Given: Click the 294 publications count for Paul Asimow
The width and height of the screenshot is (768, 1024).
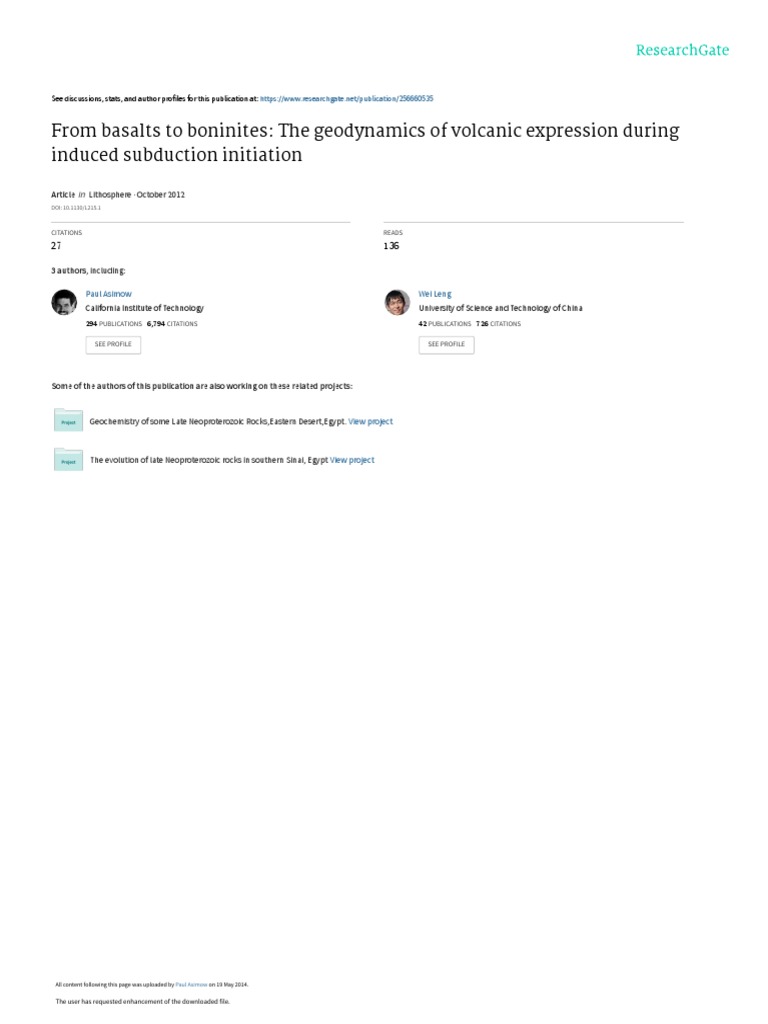Looking at the screenshot, I should (x=112, y=324).
